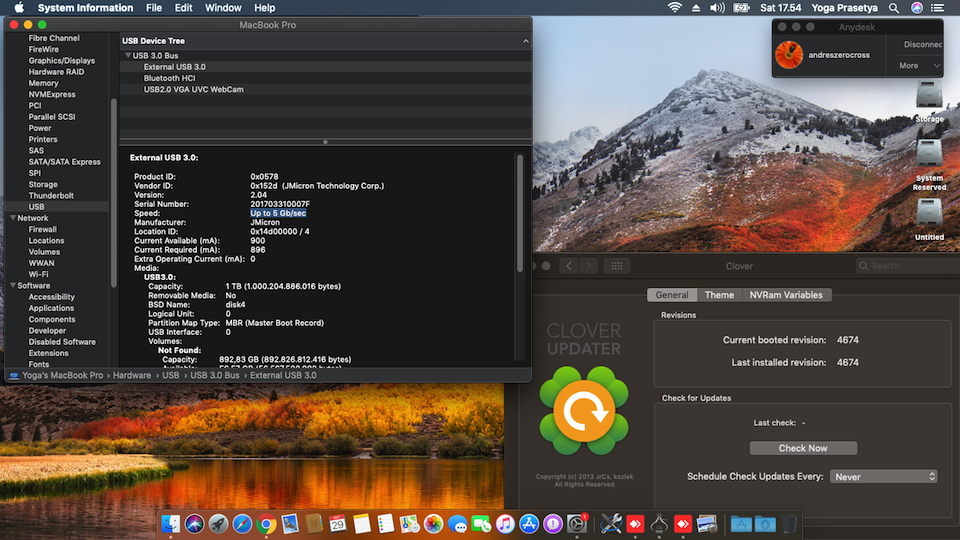Open the Wi-Fi status menu icon
This screenshot has width=960, height=540.
[x=675, y=8]
